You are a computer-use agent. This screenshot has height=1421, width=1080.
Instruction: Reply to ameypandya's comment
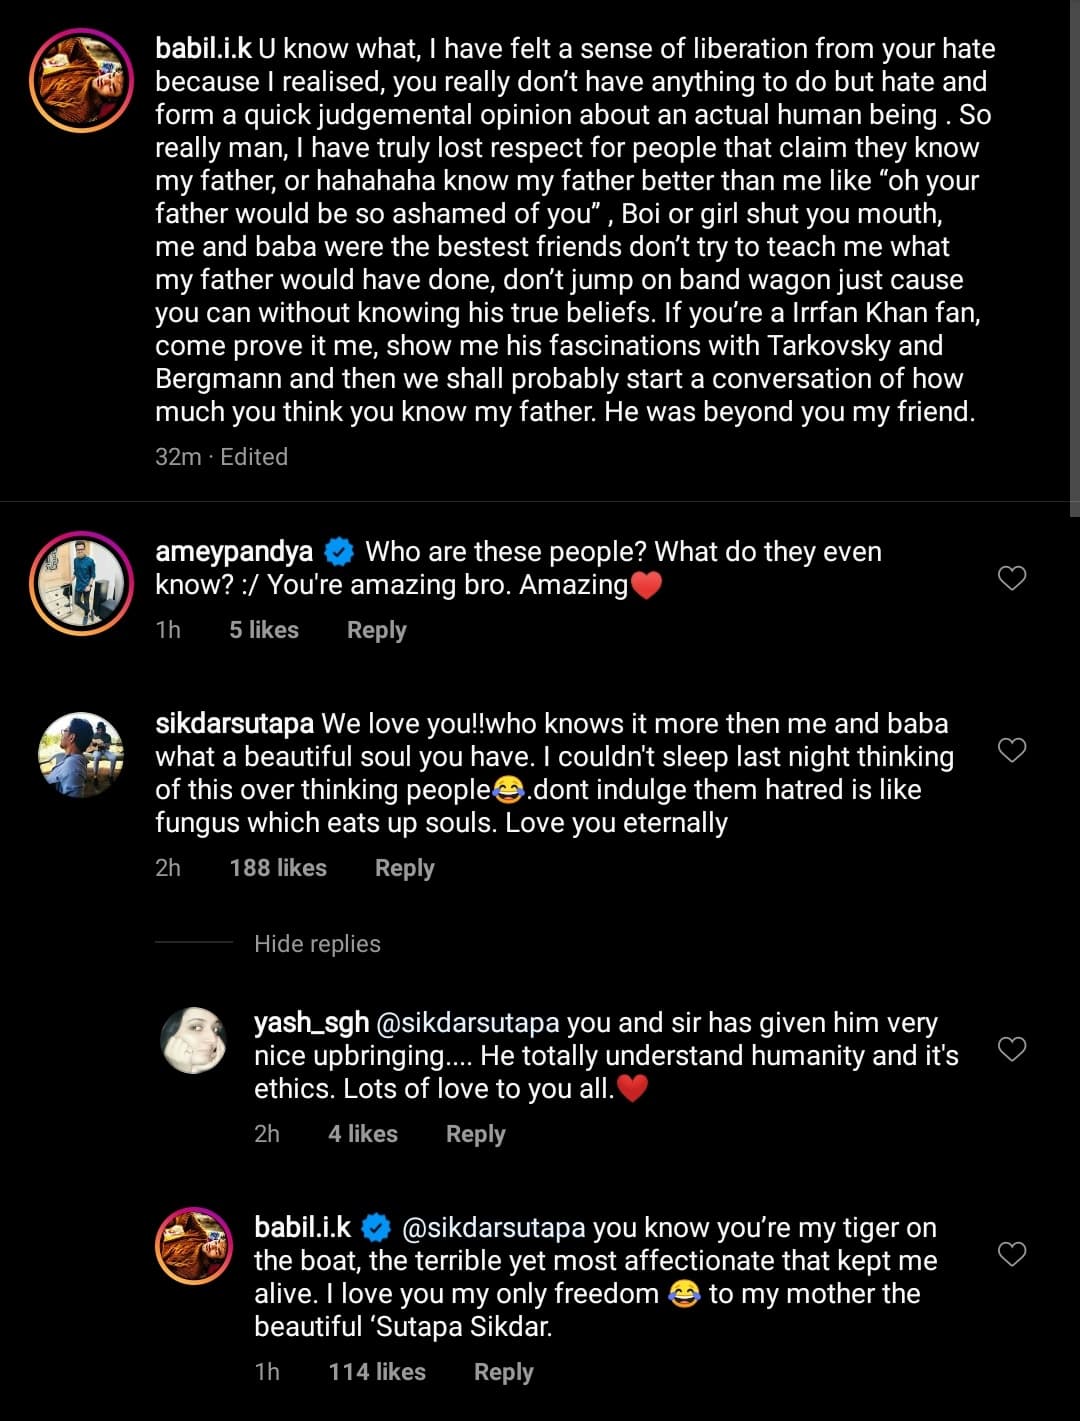coord(376,630)
